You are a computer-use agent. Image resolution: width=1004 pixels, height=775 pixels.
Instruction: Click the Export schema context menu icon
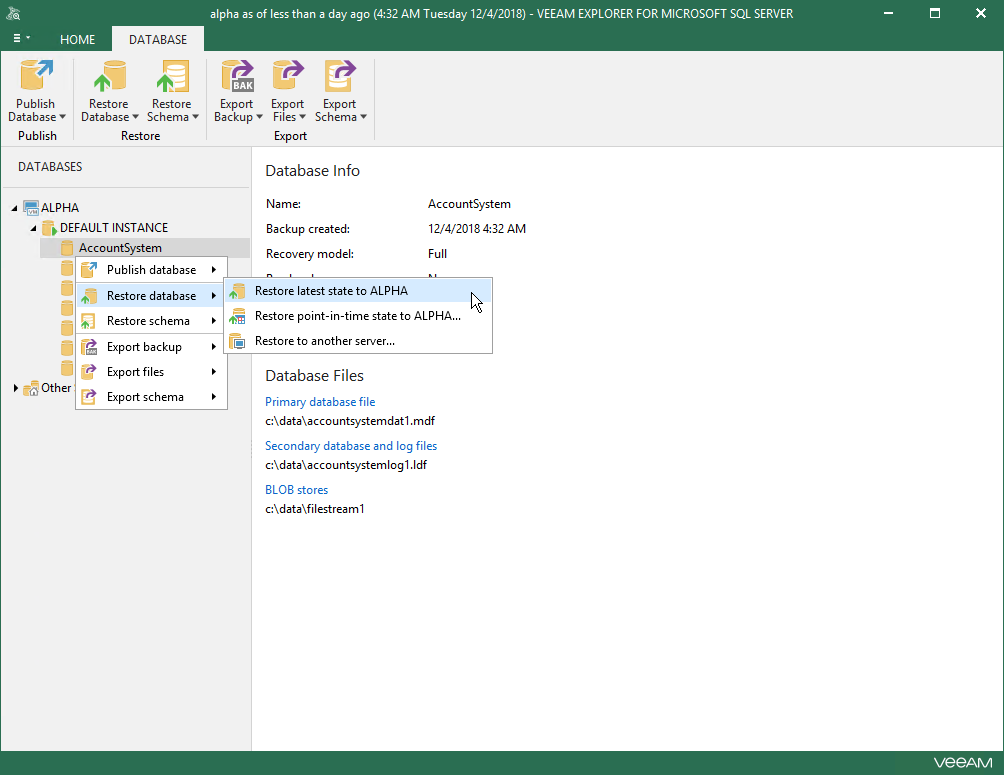click(x=89, y=396)
